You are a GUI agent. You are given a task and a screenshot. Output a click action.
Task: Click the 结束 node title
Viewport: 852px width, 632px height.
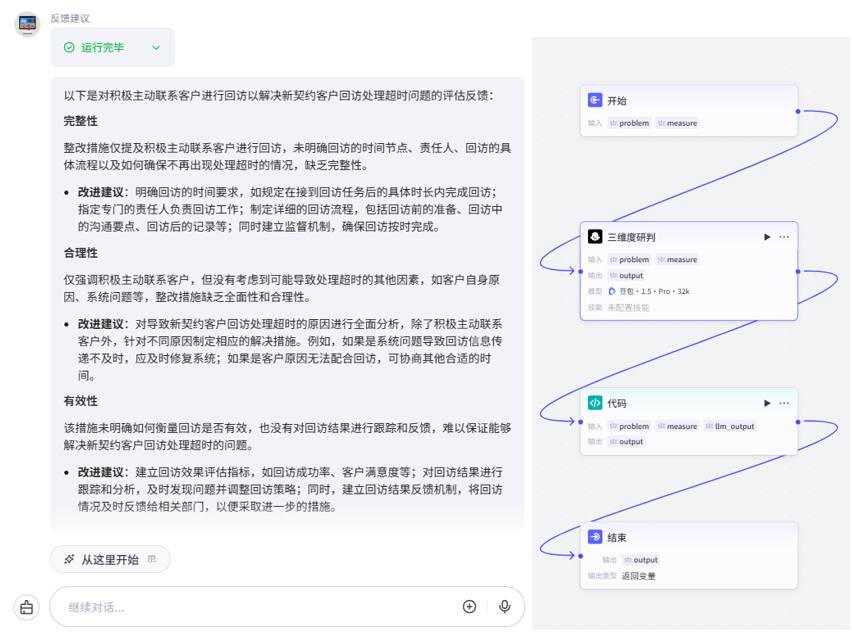click(x=617, y=537)
